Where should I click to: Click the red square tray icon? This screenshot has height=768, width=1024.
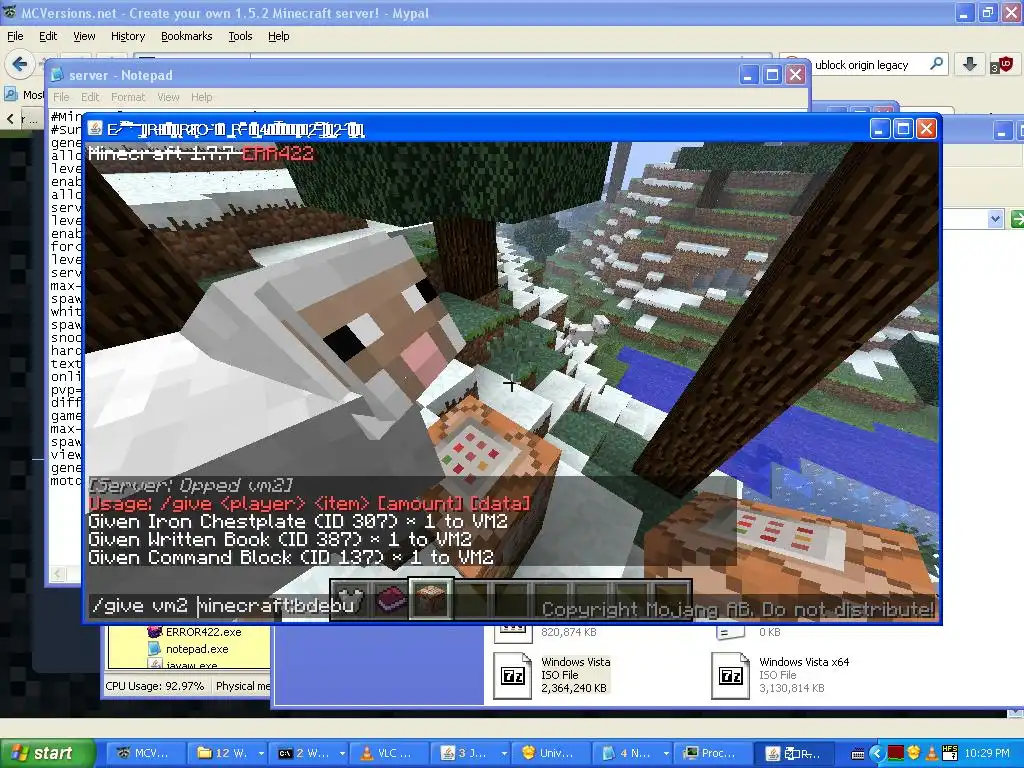point(895,754)
